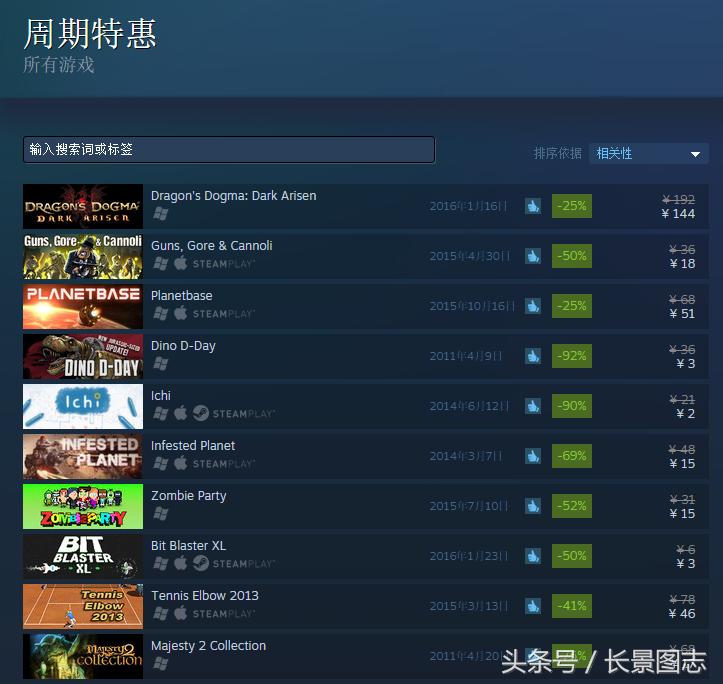Click the -92% discount badge for Dino D-Day
The image size is (723, 684).
click(572, 356)
